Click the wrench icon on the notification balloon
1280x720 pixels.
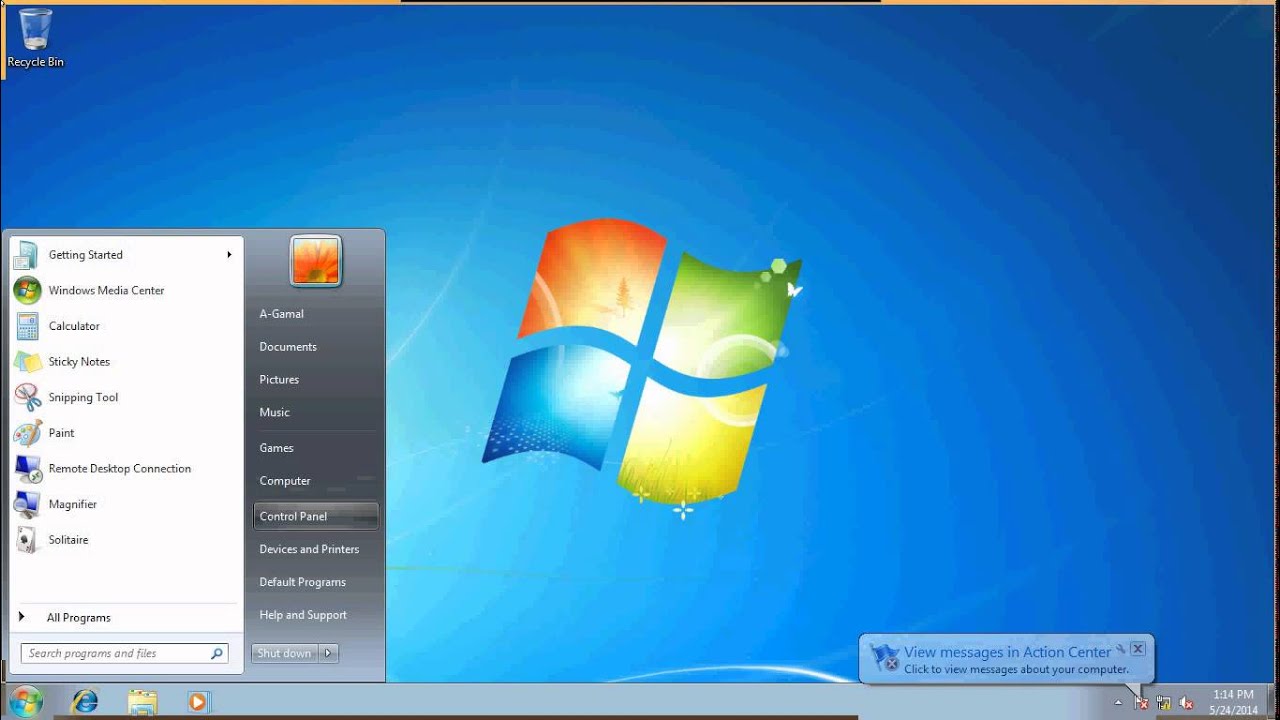1121,649
